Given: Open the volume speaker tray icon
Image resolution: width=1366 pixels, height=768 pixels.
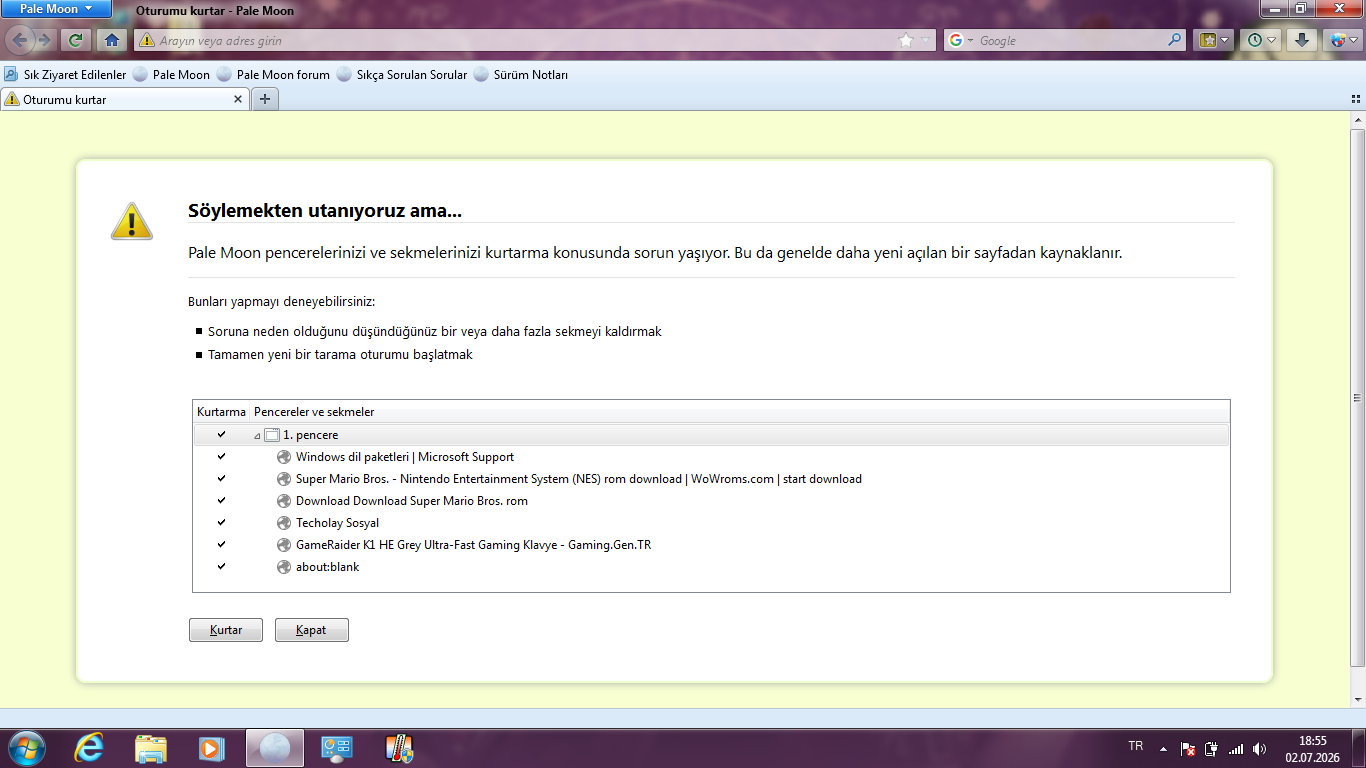Looking at the screenshot, I should coord(1259,748).
